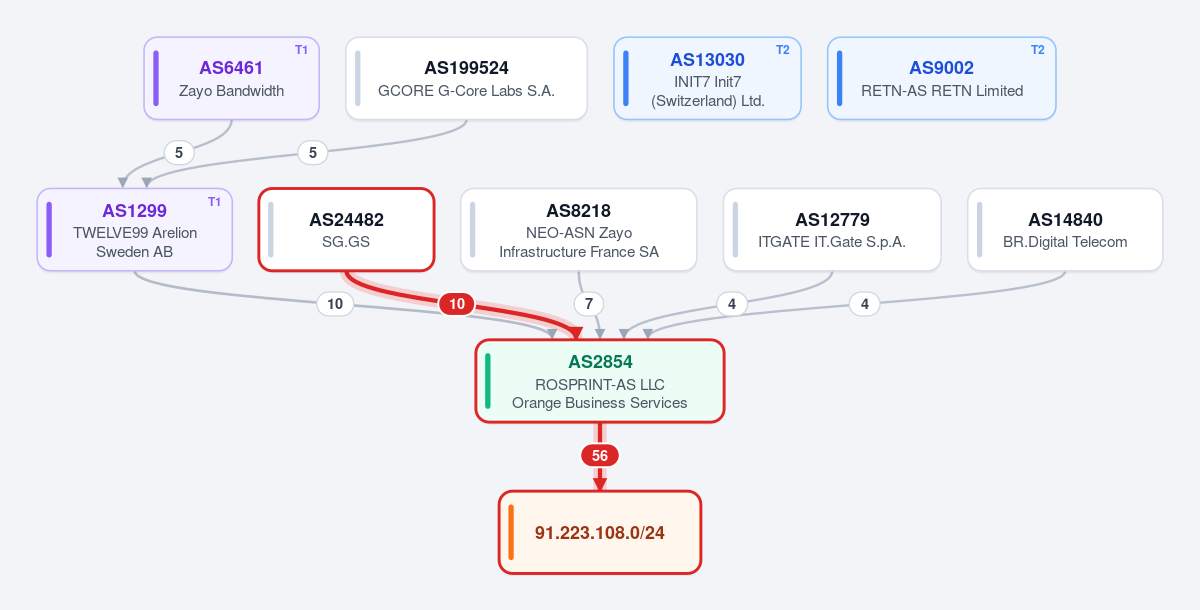
Task: Click the 4 badge below AS14840
Action: point(865,304)
